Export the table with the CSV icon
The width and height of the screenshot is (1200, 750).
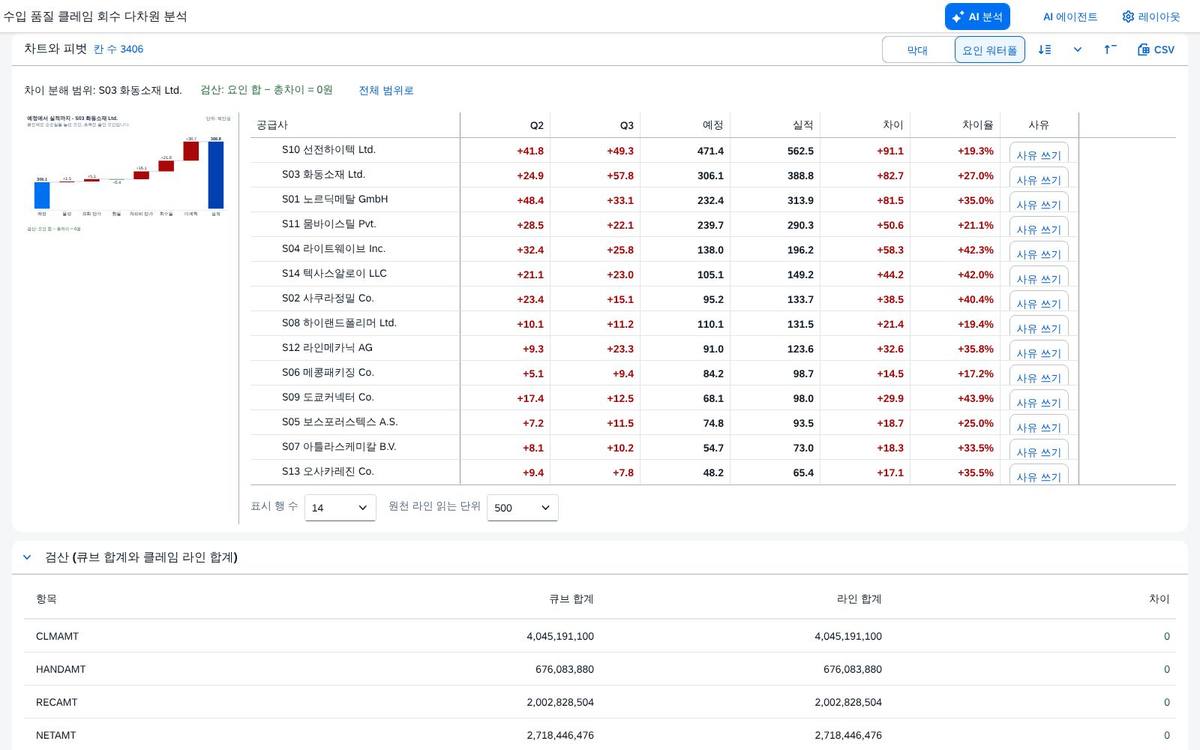[1156, 50]
